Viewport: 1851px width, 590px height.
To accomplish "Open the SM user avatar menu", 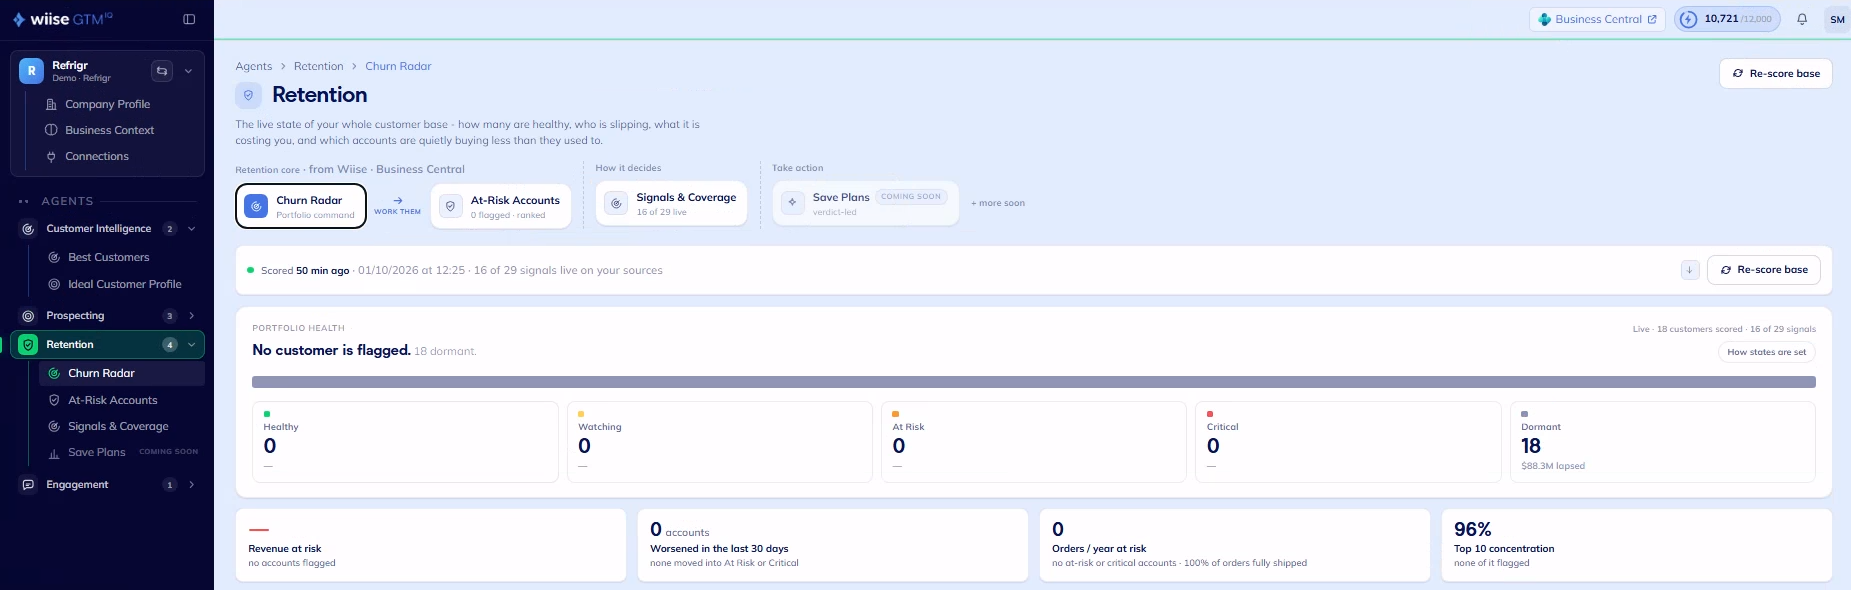I will click(x=1837, y=19).
